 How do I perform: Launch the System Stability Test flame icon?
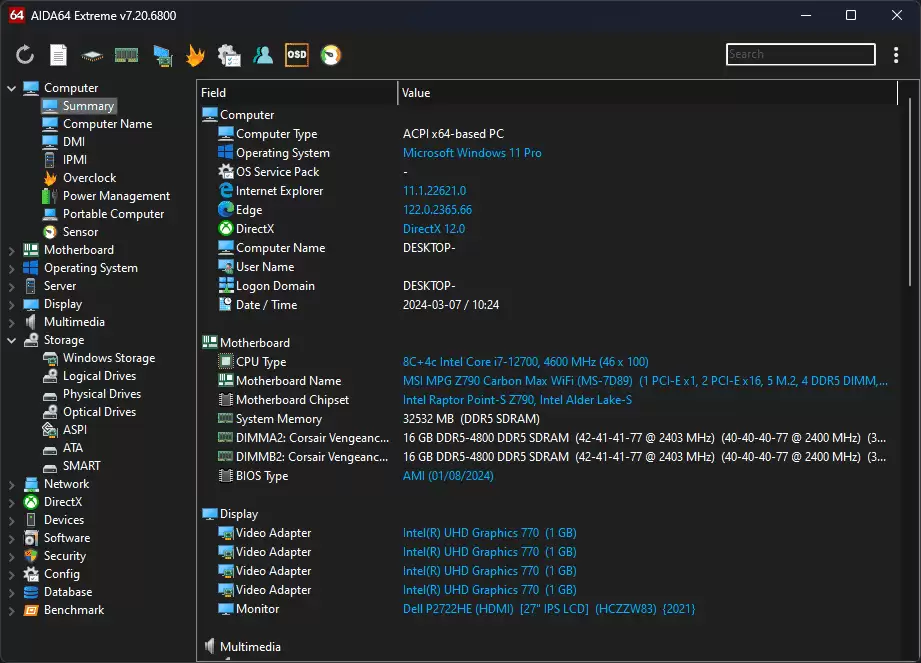pos(196,55)
